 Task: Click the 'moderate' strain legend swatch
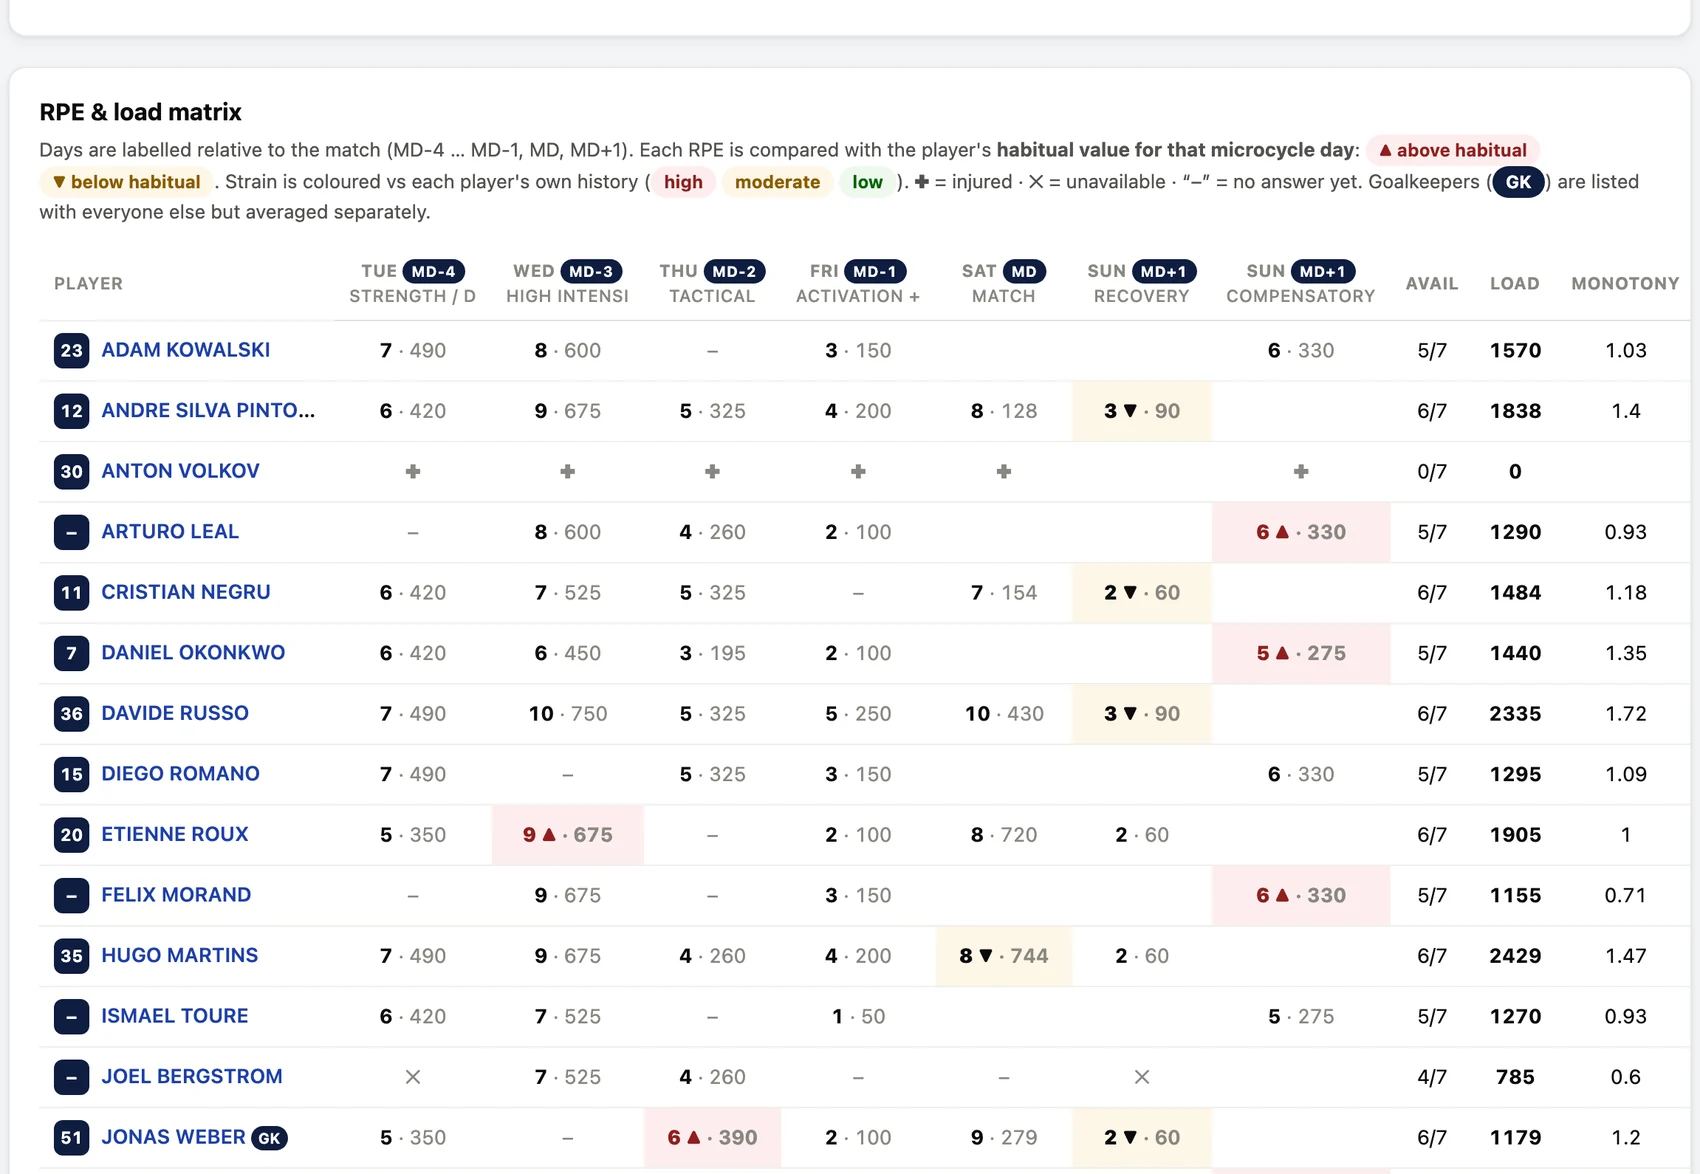click(x=777, y=182)
